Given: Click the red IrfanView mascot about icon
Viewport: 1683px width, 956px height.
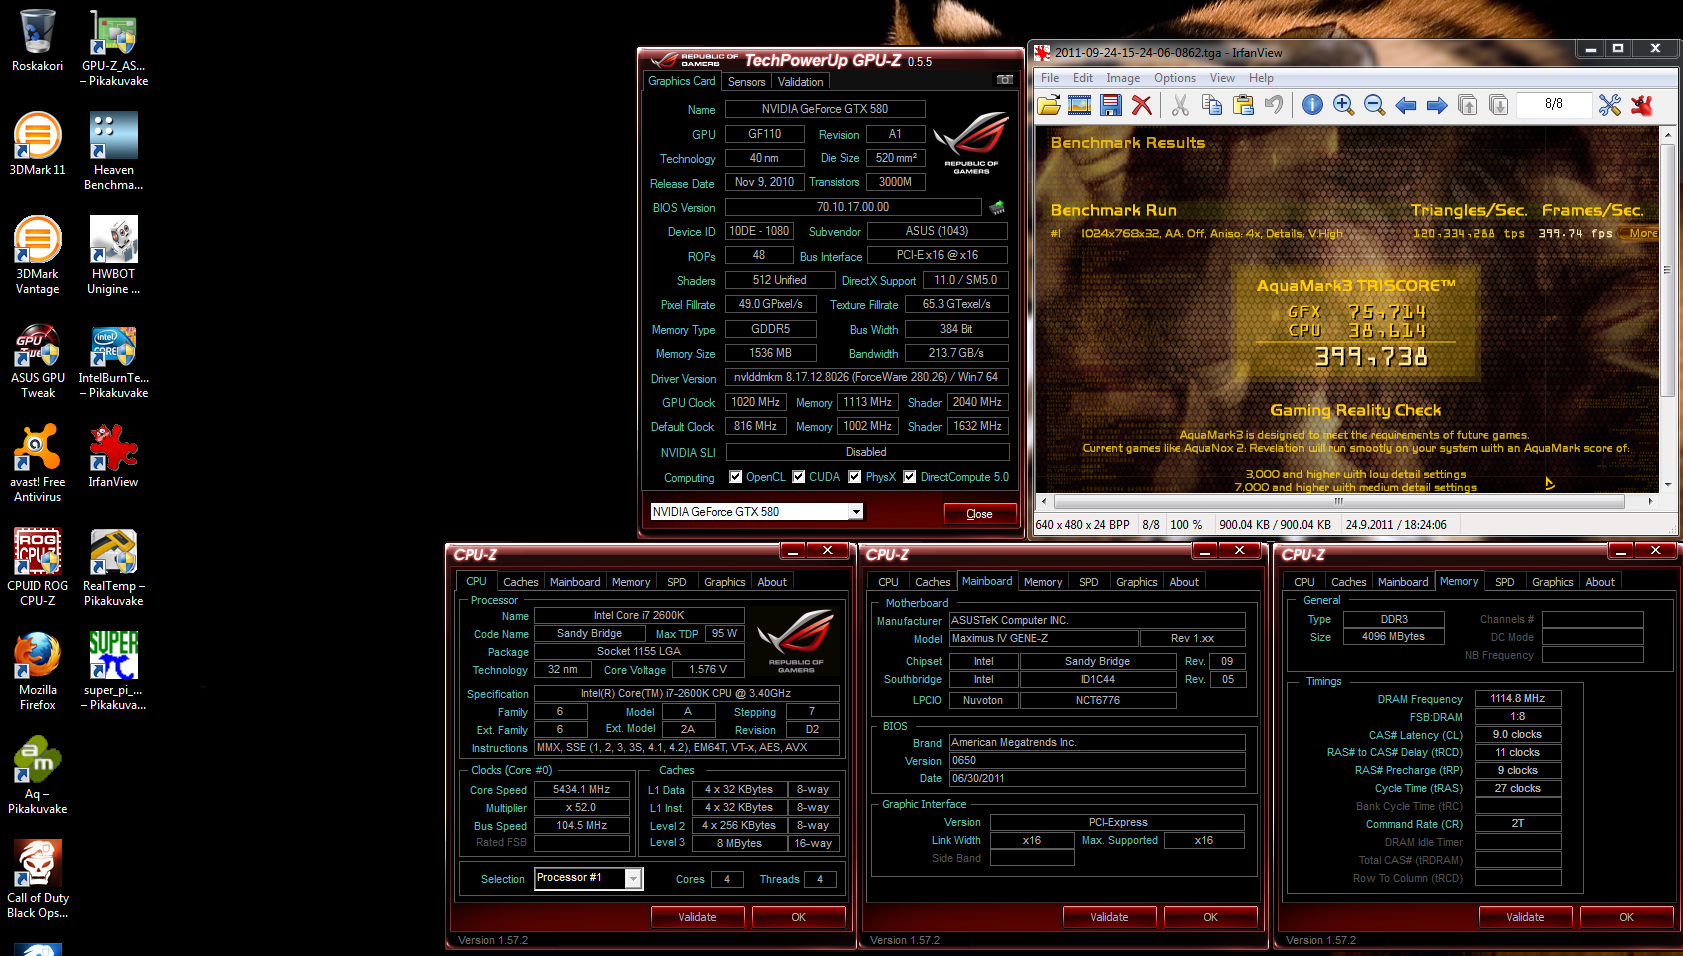Looking at the screenshot, I should [x=1642, y=105].
